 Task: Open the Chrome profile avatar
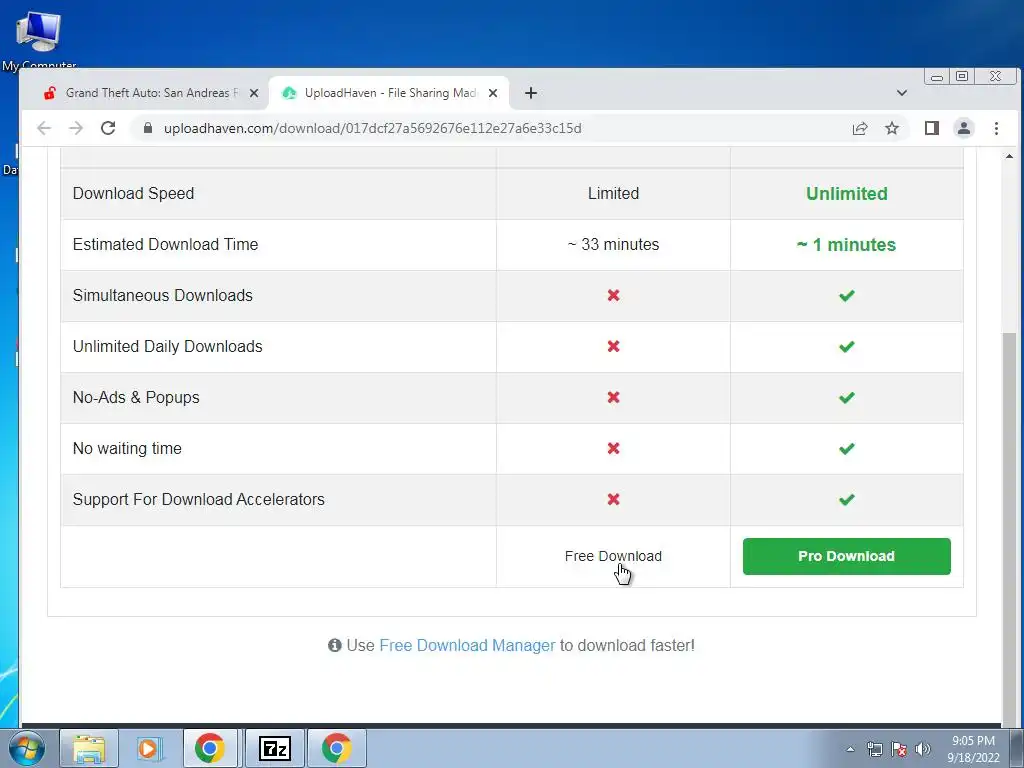coord(964,128)
